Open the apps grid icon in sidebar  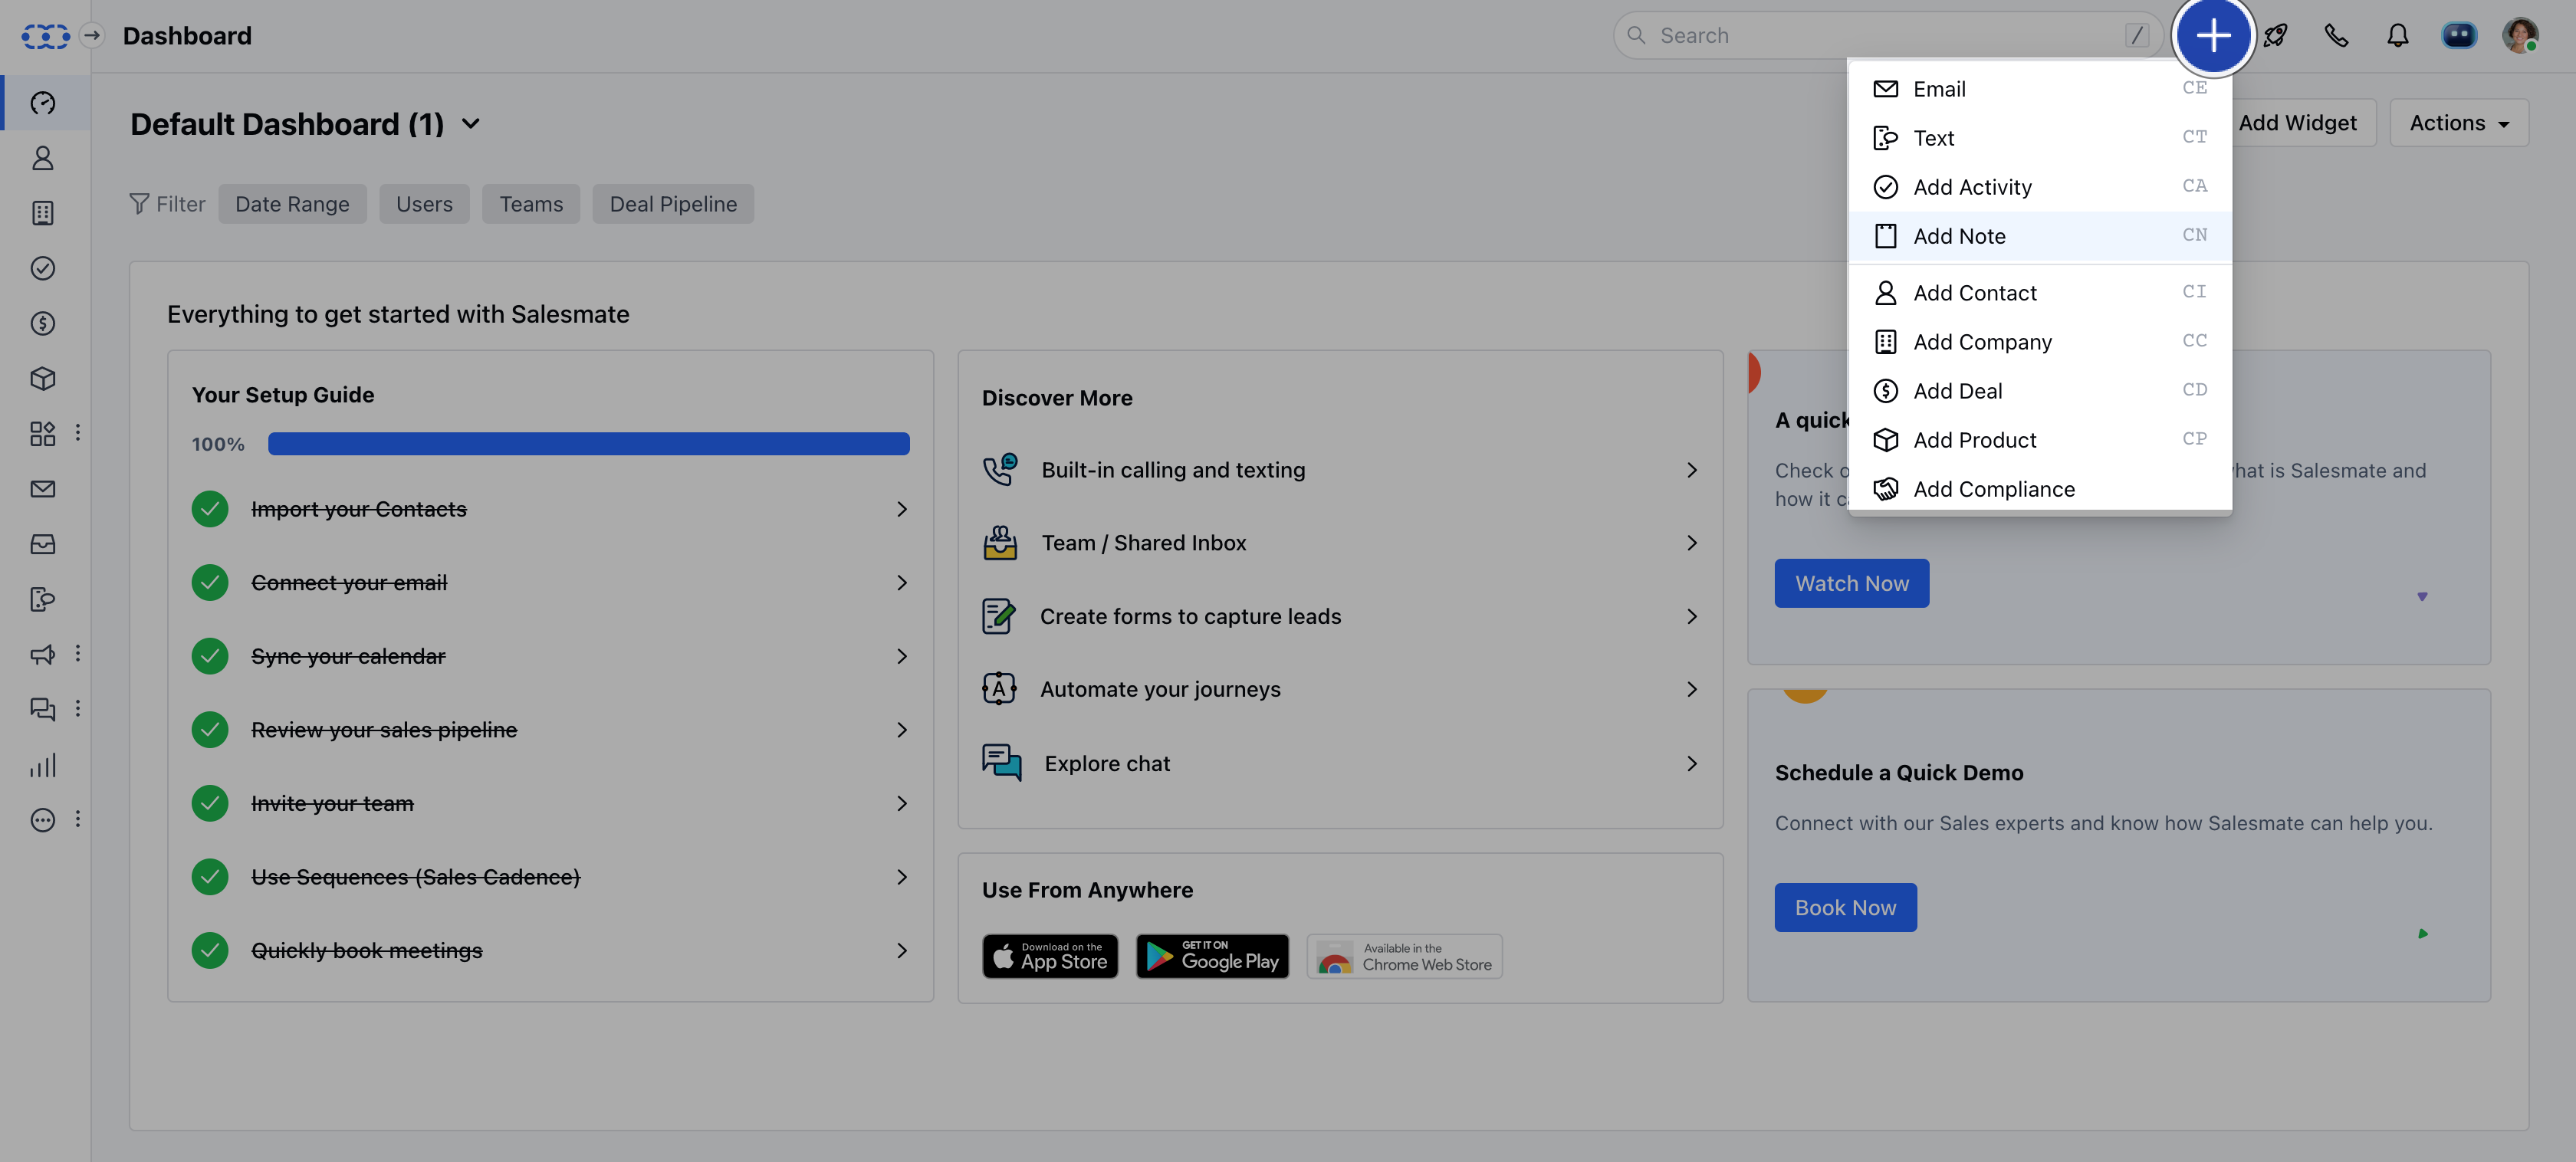(x=43, y=433)
